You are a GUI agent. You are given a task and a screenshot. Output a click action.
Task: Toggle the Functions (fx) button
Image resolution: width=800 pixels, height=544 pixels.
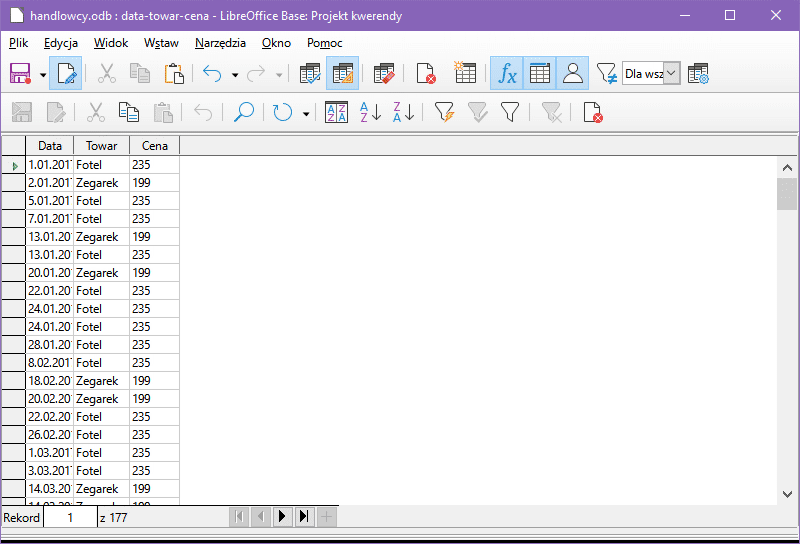click(x=507, y=74)
